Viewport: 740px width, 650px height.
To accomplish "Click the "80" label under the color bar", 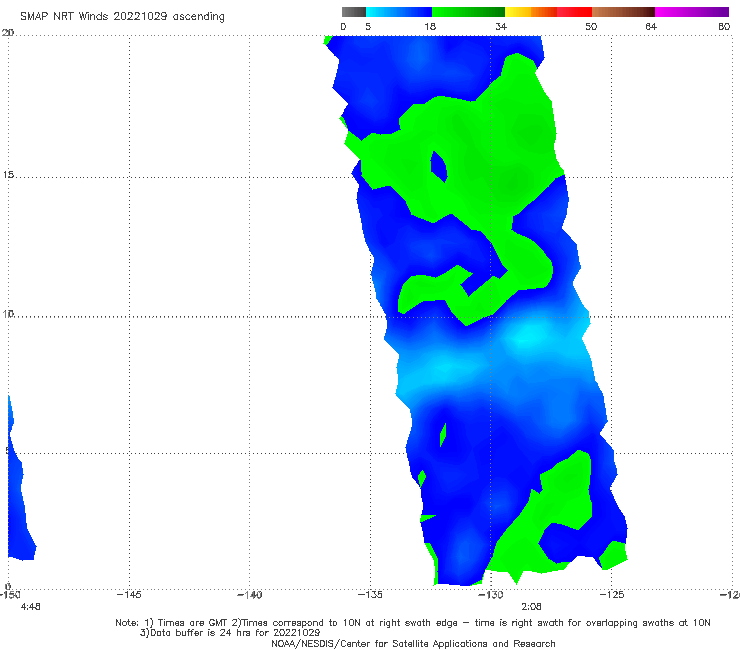I will click(724, 27).
